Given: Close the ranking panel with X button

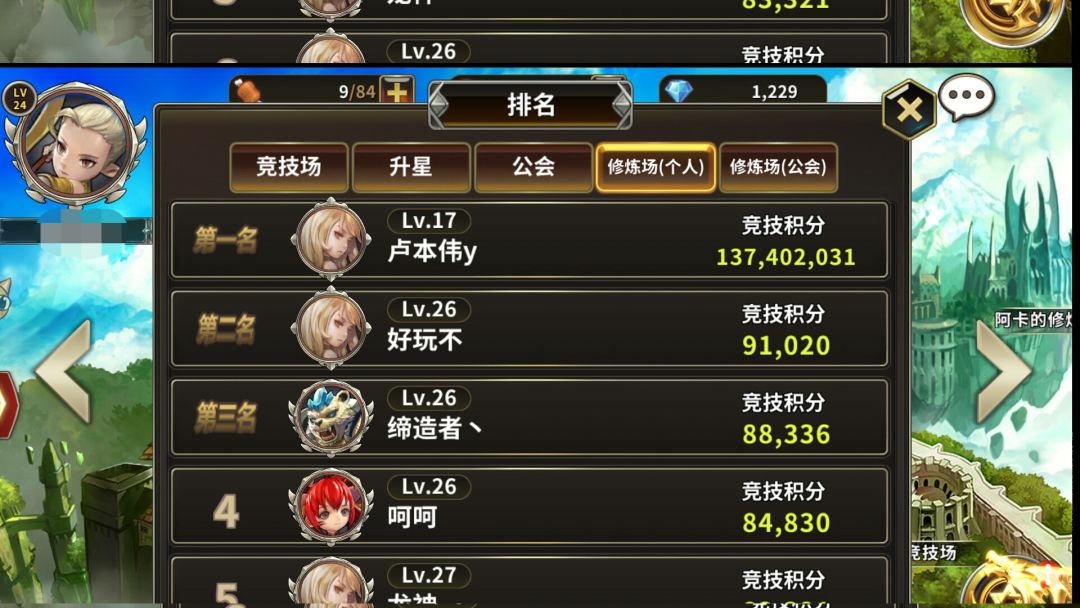Looking at the screenshot, I should 909,109.
